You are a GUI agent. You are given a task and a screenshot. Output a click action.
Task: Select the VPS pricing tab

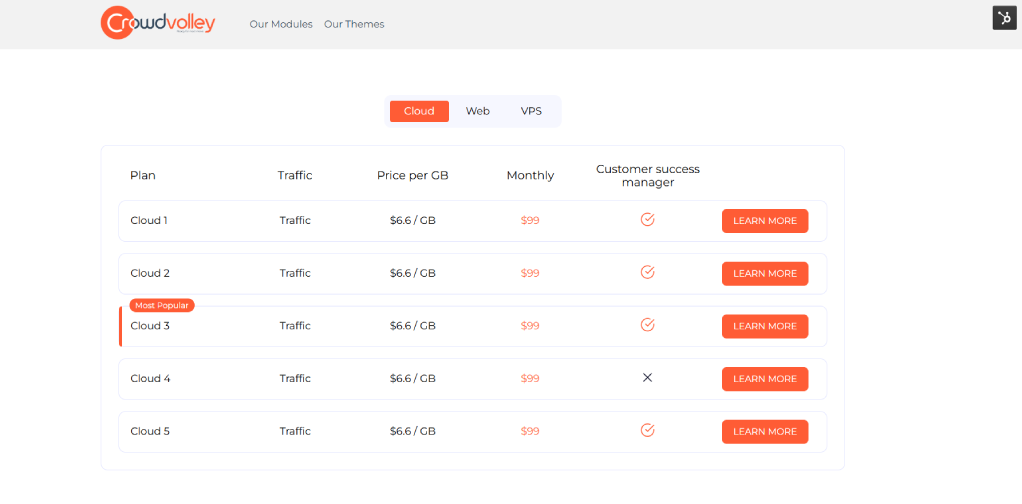point(531,111)
